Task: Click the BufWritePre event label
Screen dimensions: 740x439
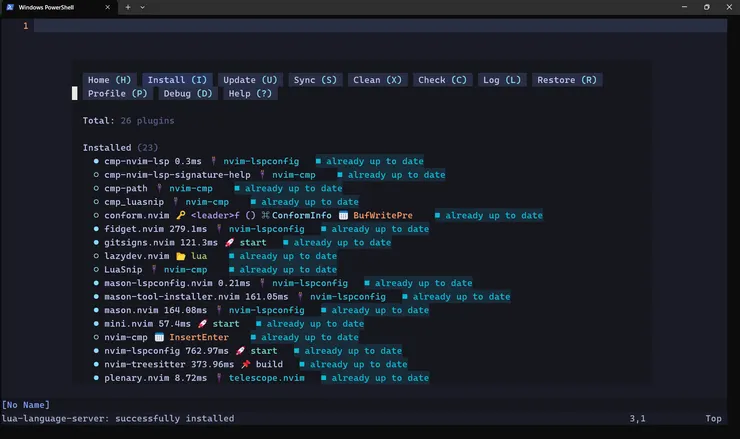Action: (x=383, y=215)
